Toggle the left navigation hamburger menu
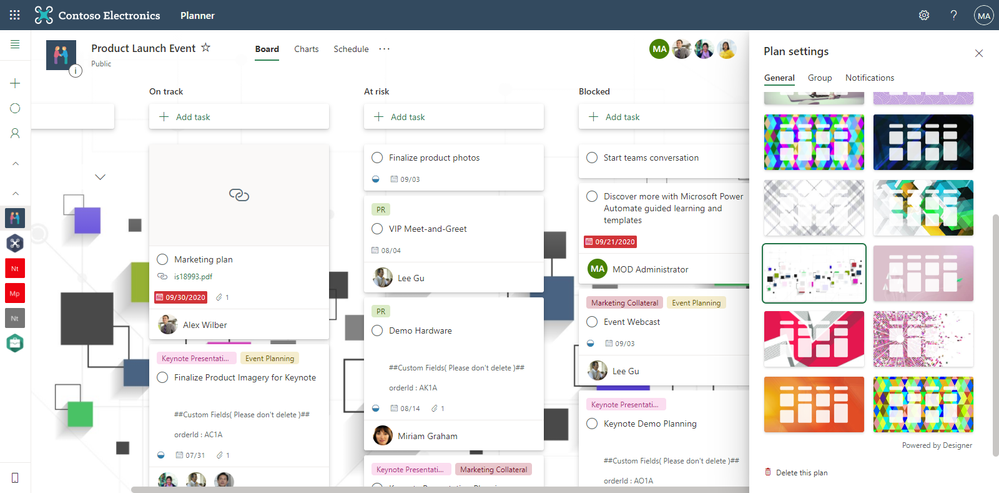Viewport: 999px width, 493px height. click(15, 45)
